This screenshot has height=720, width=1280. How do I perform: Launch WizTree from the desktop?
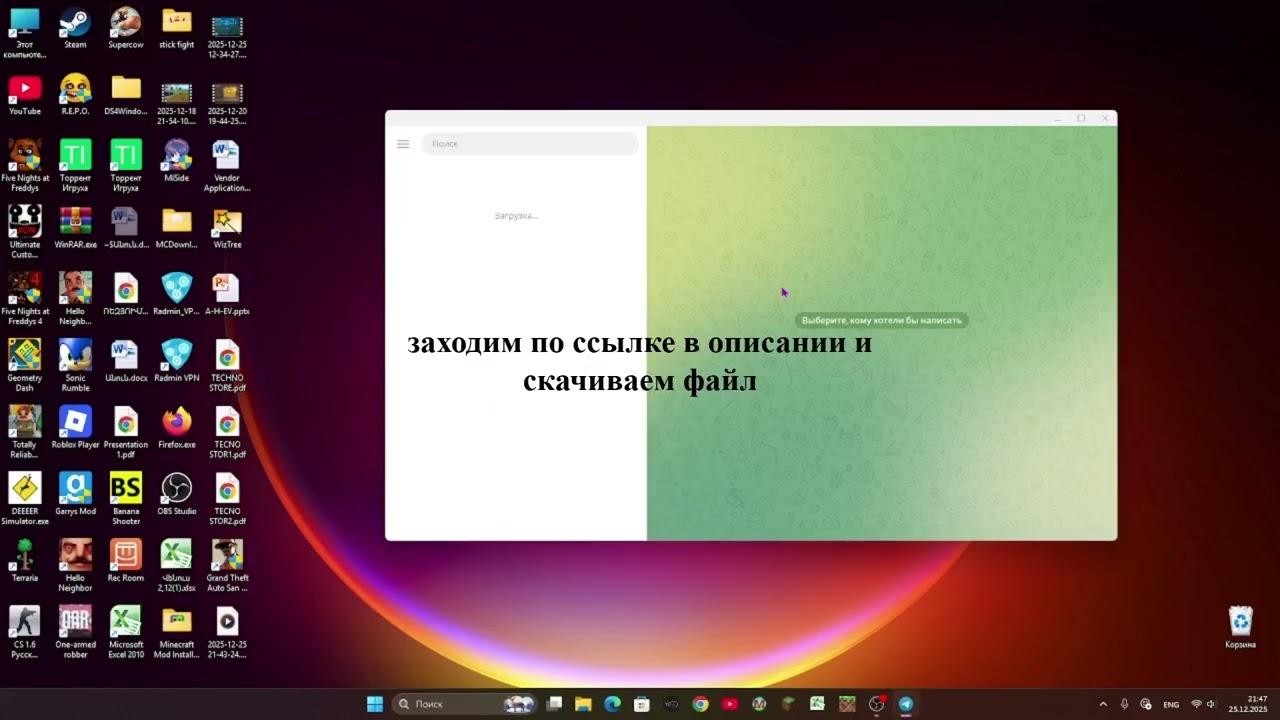point(227,228)
